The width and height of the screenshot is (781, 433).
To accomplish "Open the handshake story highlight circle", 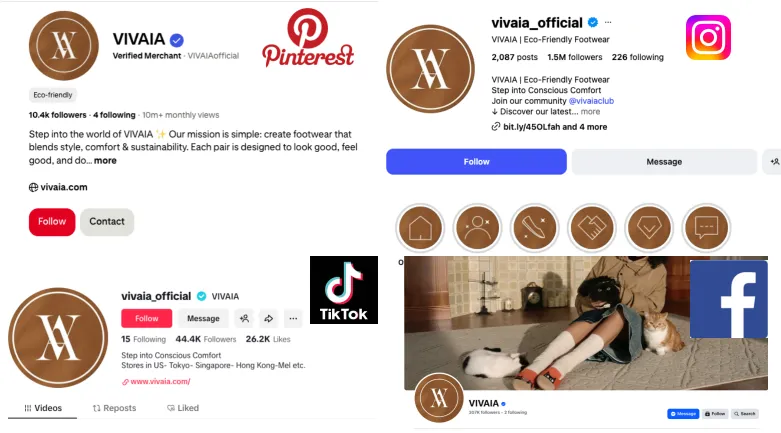I will (x=592, y=228).
